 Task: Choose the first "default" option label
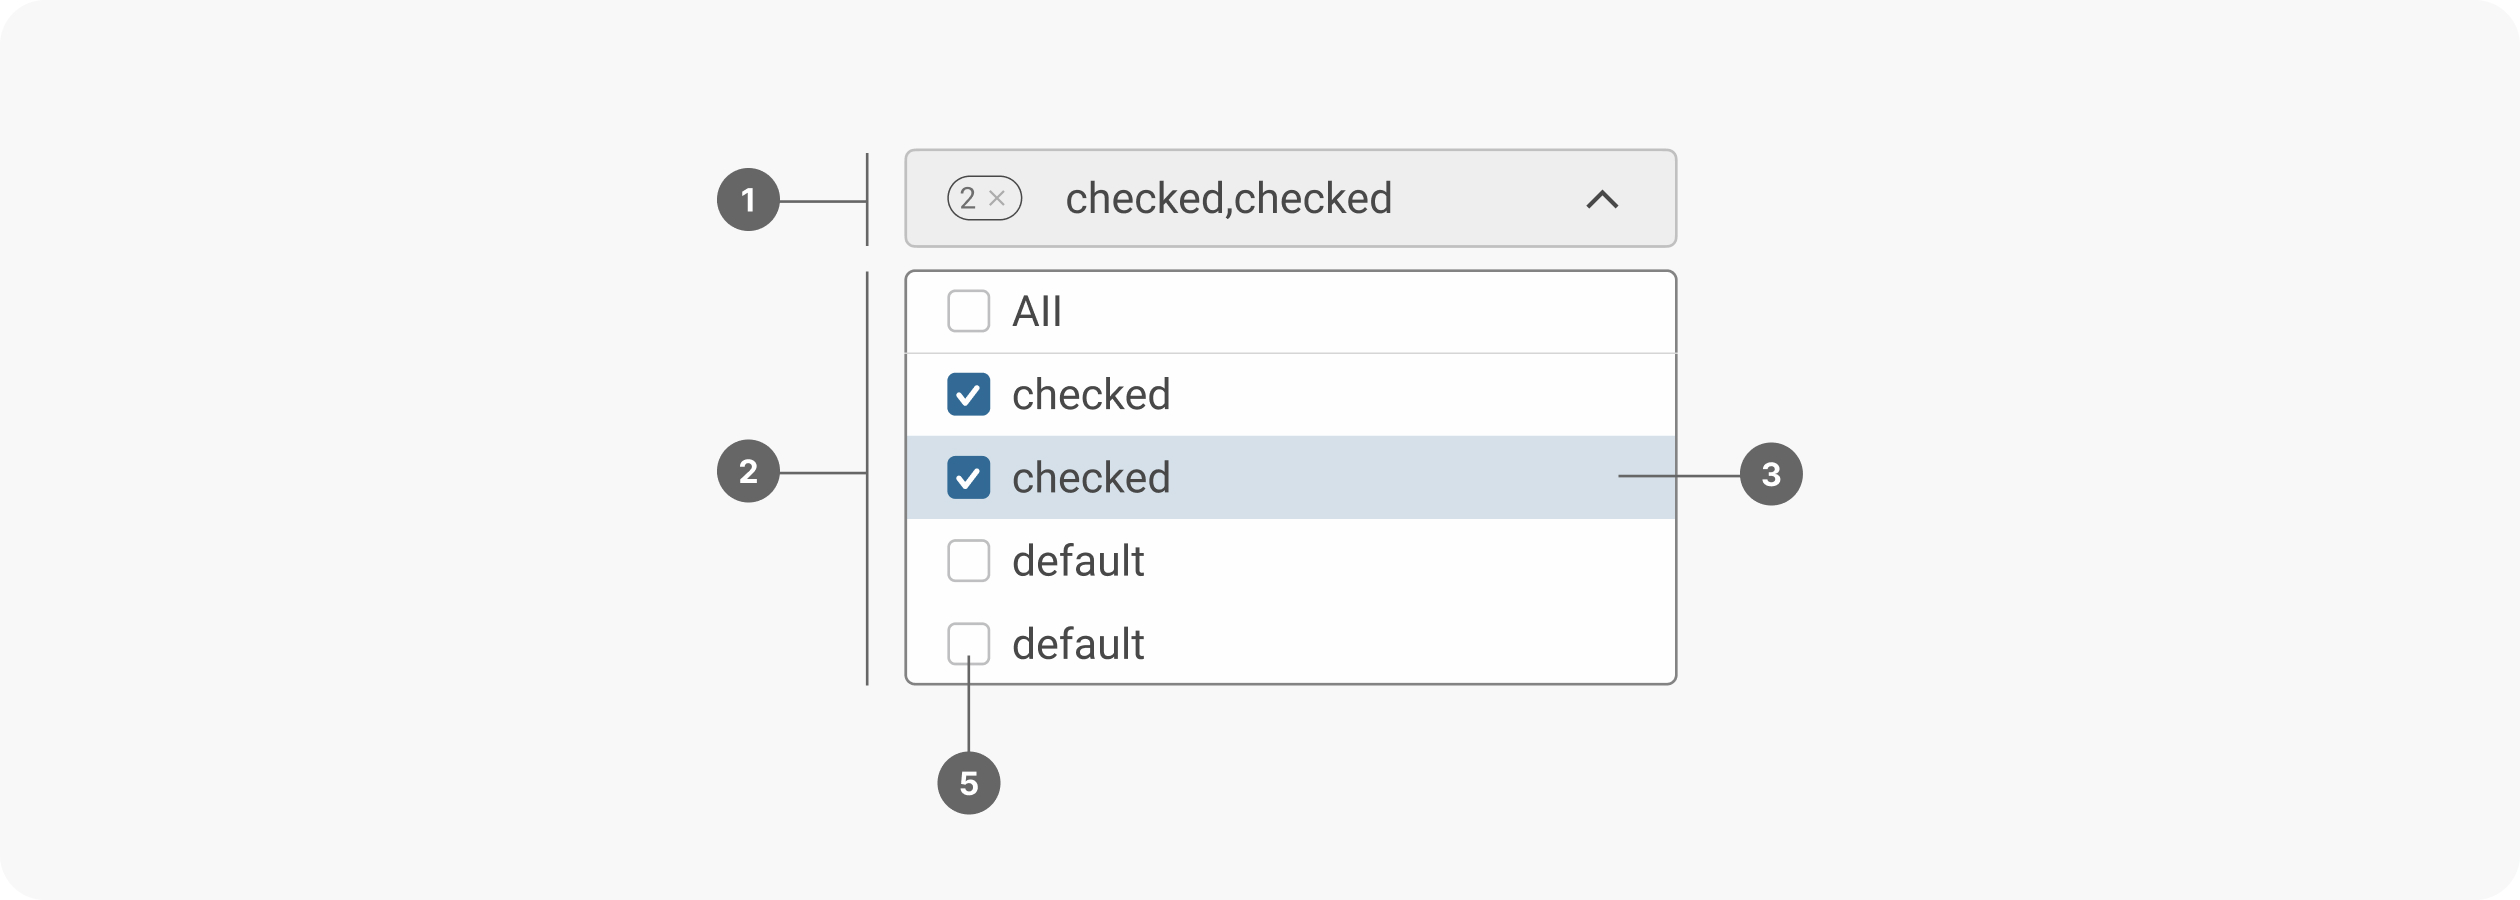click(x=1078, y=561)
